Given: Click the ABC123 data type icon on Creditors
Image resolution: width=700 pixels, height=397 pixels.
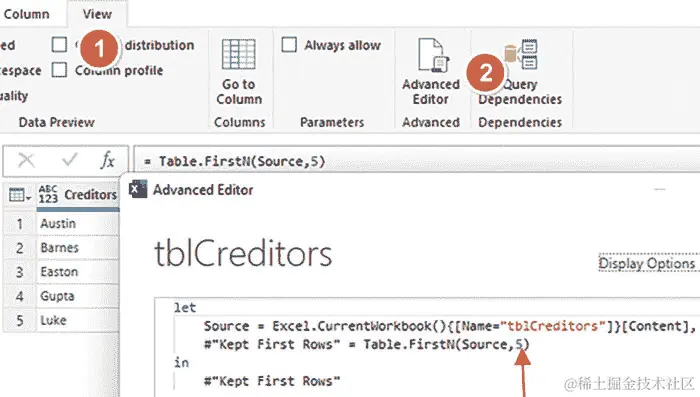Looking at the screenshot, I should tap(48, 194).
